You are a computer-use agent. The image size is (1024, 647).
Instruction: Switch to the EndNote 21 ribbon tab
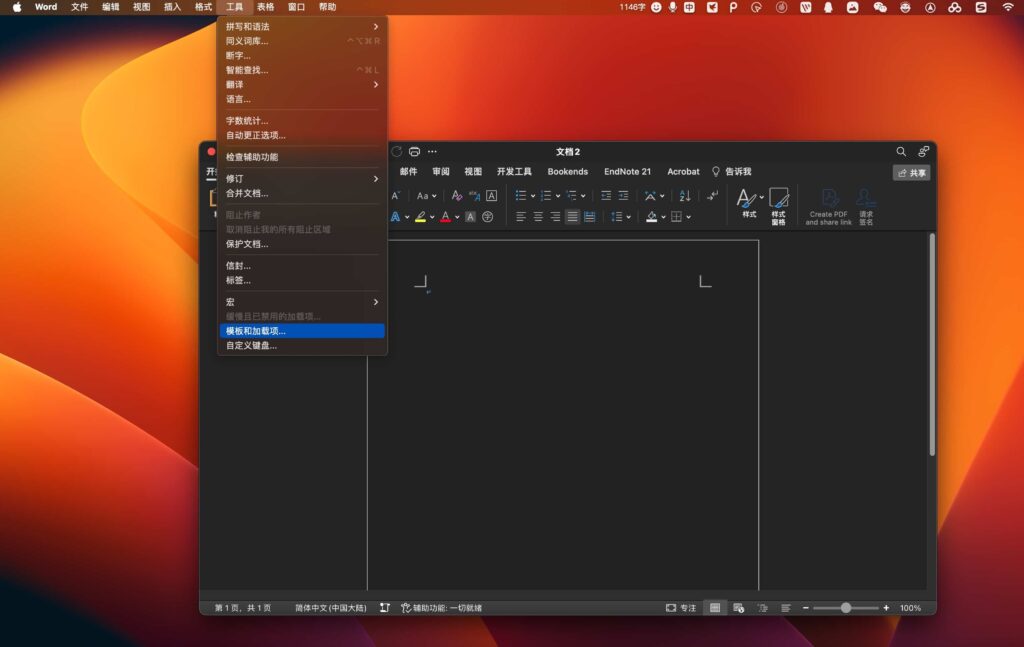click(x=626, y=171)
